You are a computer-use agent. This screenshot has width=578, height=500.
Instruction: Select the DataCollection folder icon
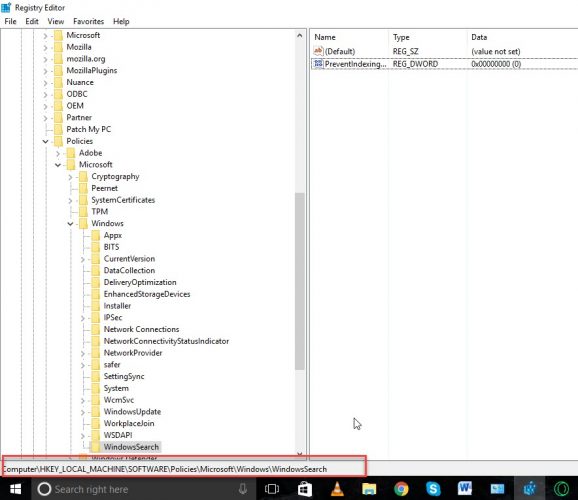coord(95,271)
